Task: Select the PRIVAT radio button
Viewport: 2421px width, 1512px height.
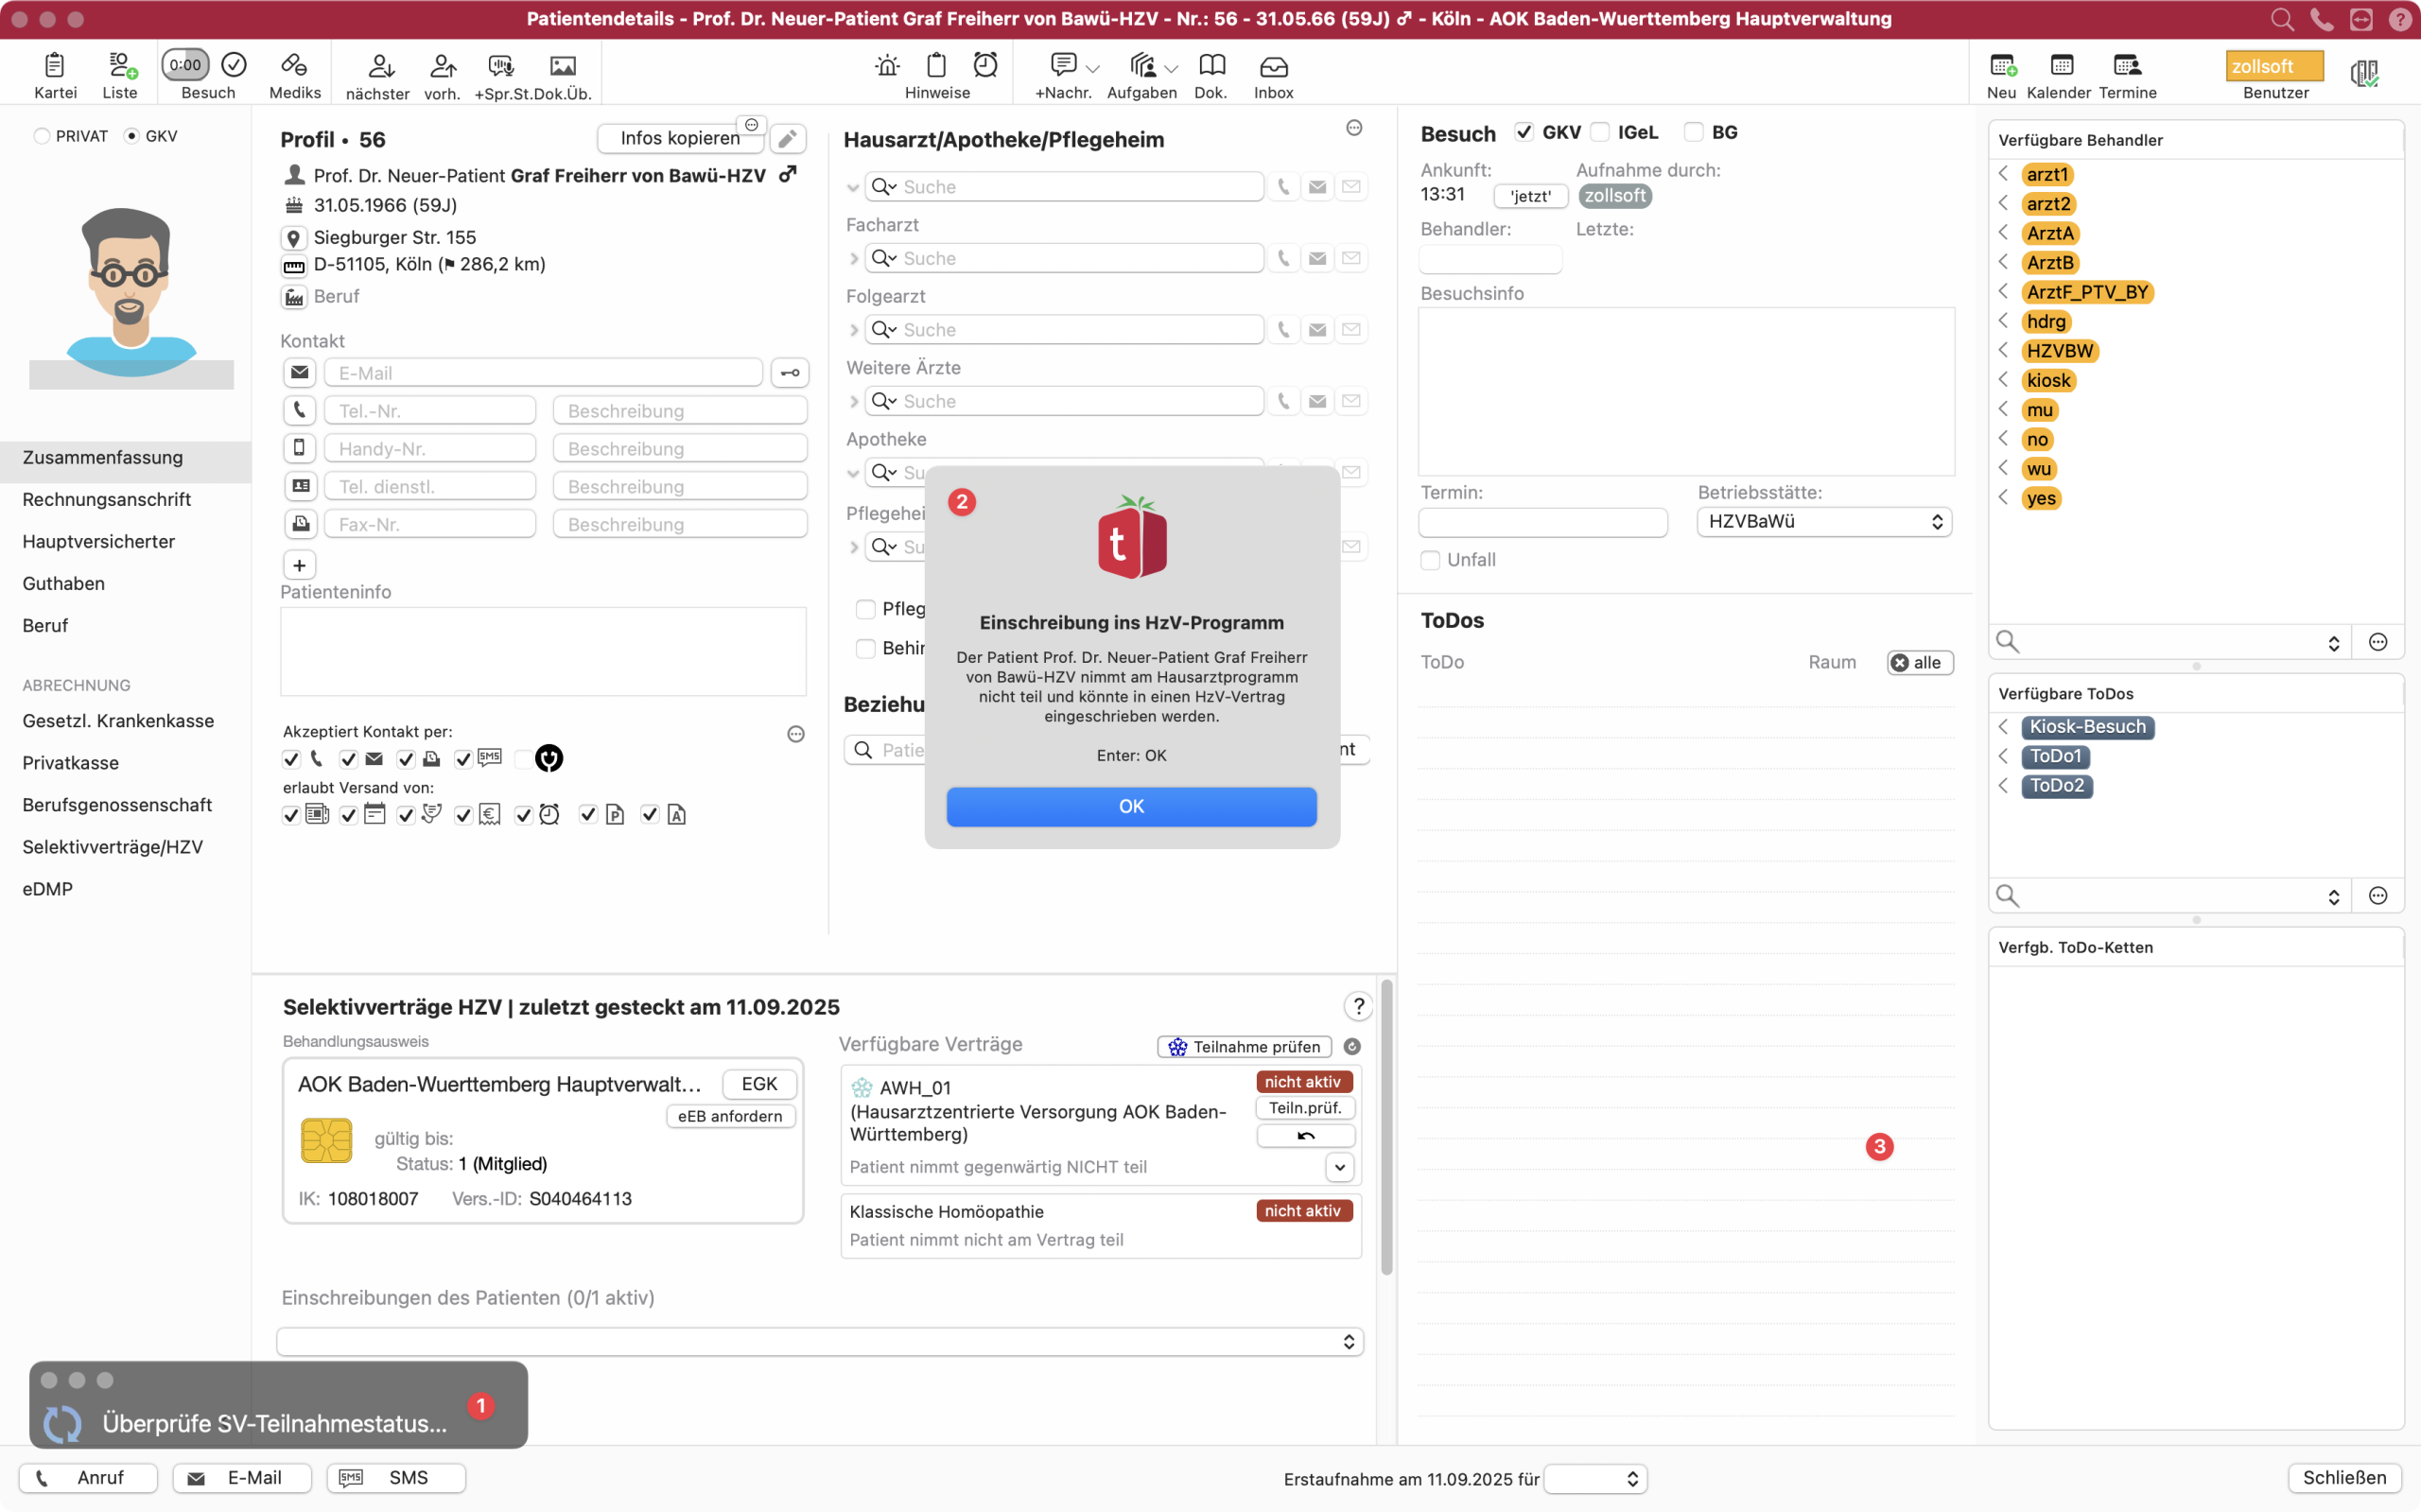Action: tap(42, 136)
